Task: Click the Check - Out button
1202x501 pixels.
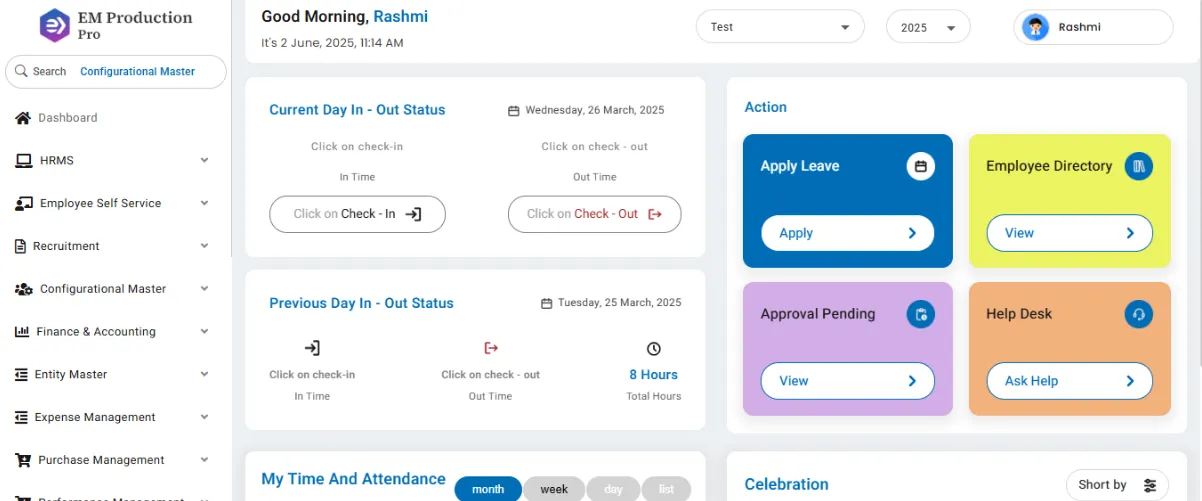Action: coord(595,214)
